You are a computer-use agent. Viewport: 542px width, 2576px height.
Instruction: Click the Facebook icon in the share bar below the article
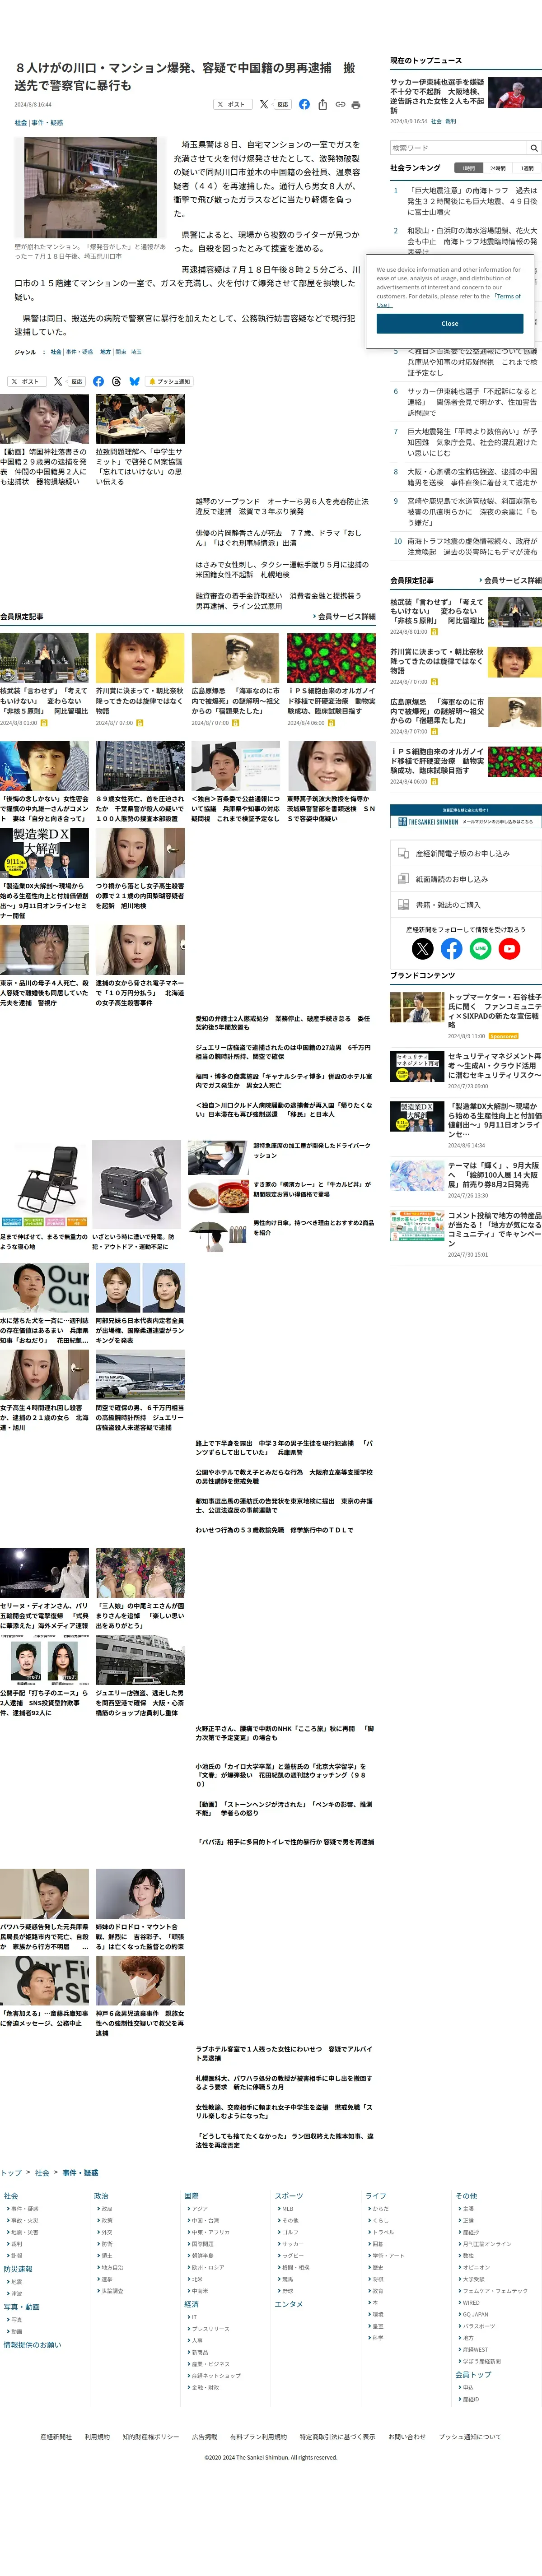[x=98, y=381]
